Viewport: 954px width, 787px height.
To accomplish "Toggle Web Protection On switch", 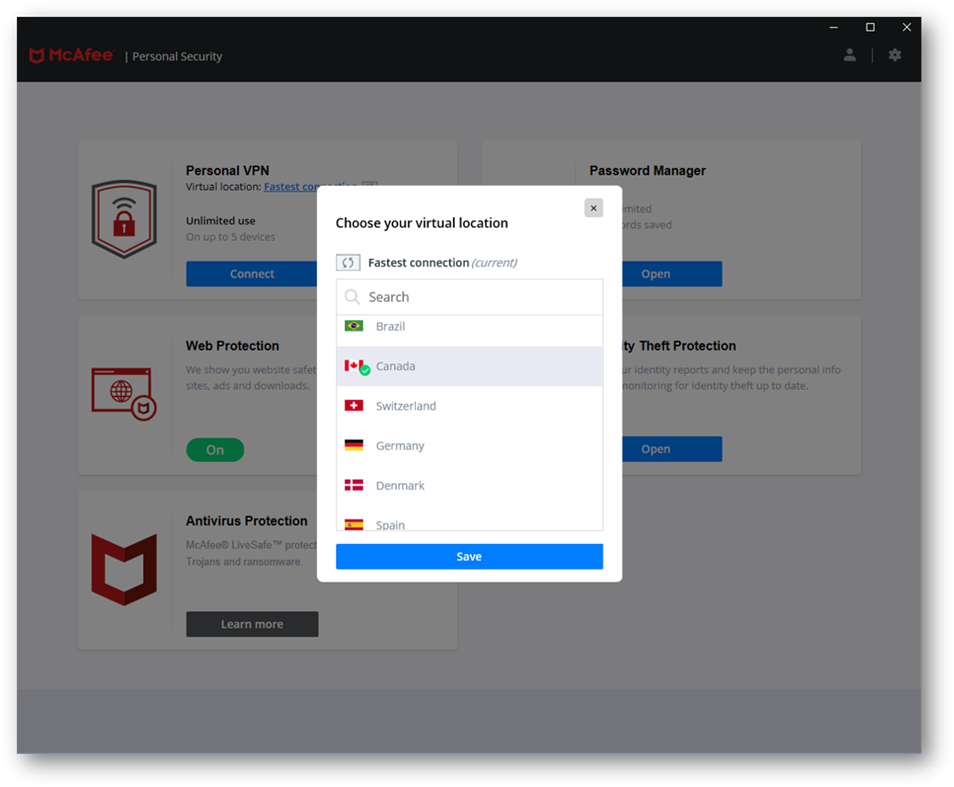I will [215, 450].
